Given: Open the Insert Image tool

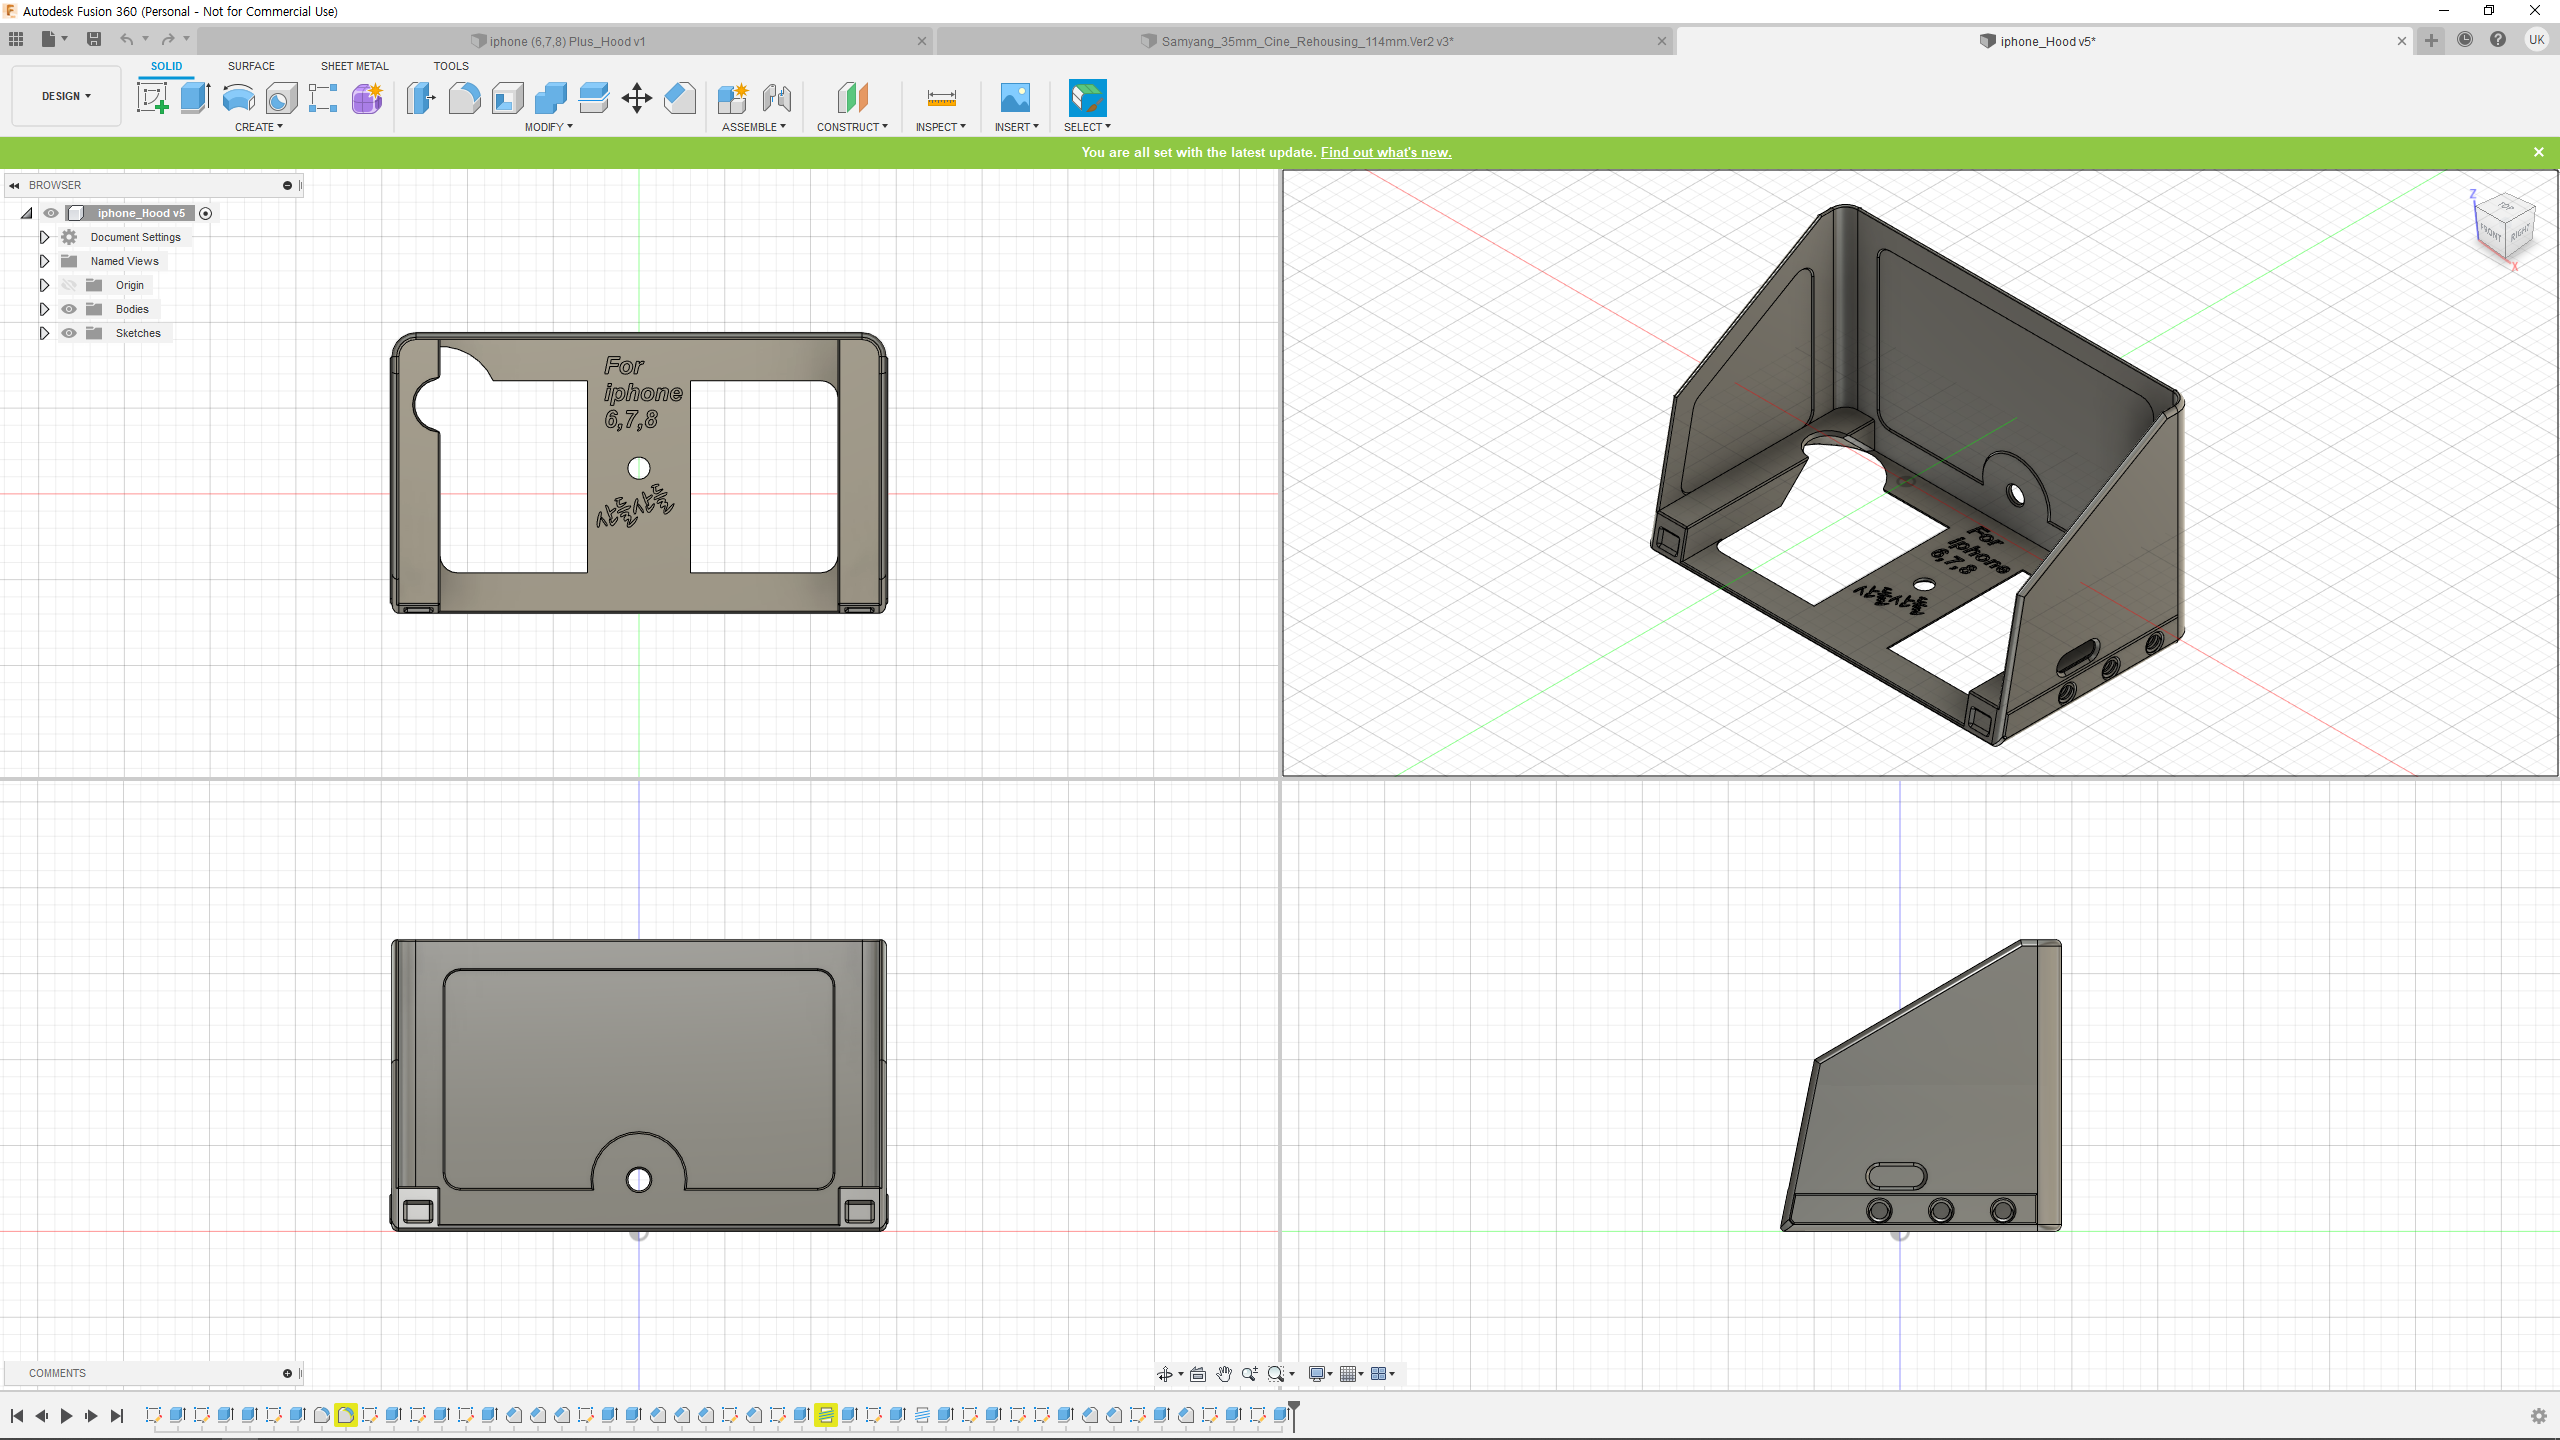Looking at the screenshot, I should 1015,98.
